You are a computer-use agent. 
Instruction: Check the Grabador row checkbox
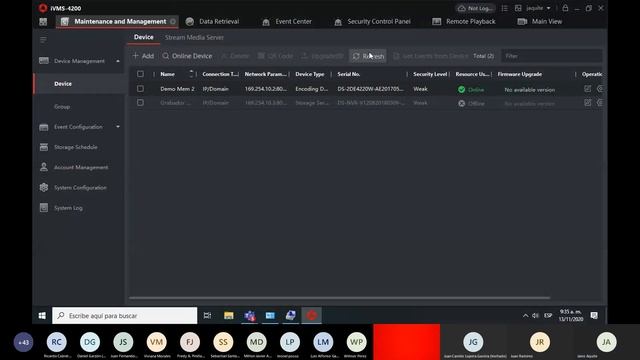tap(140, 102)
